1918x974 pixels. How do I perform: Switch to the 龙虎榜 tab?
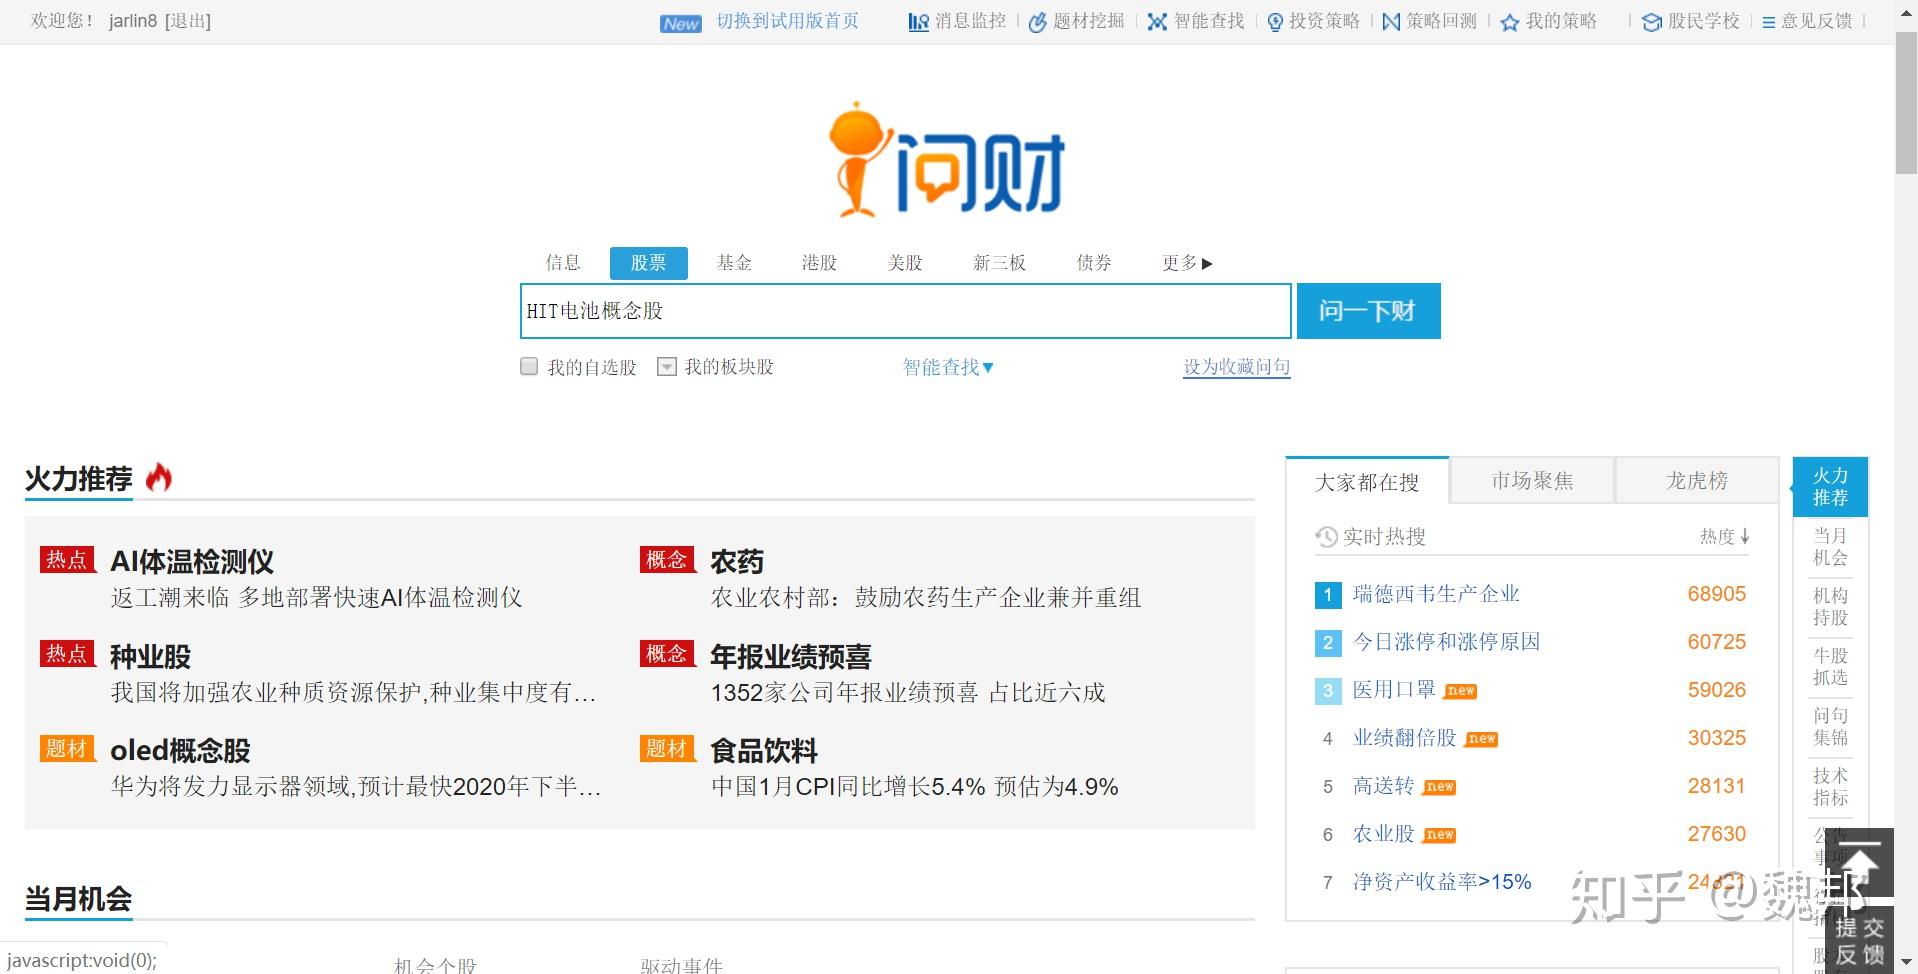(1697, 481)
